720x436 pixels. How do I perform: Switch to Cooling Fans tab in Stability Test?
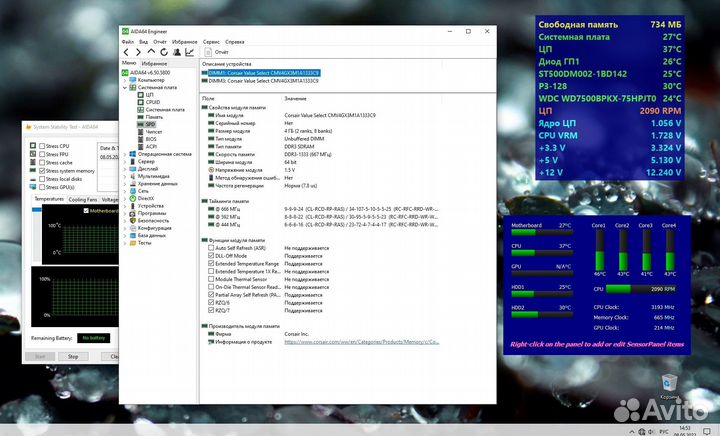pyautogui.click(x=83, y=200)
